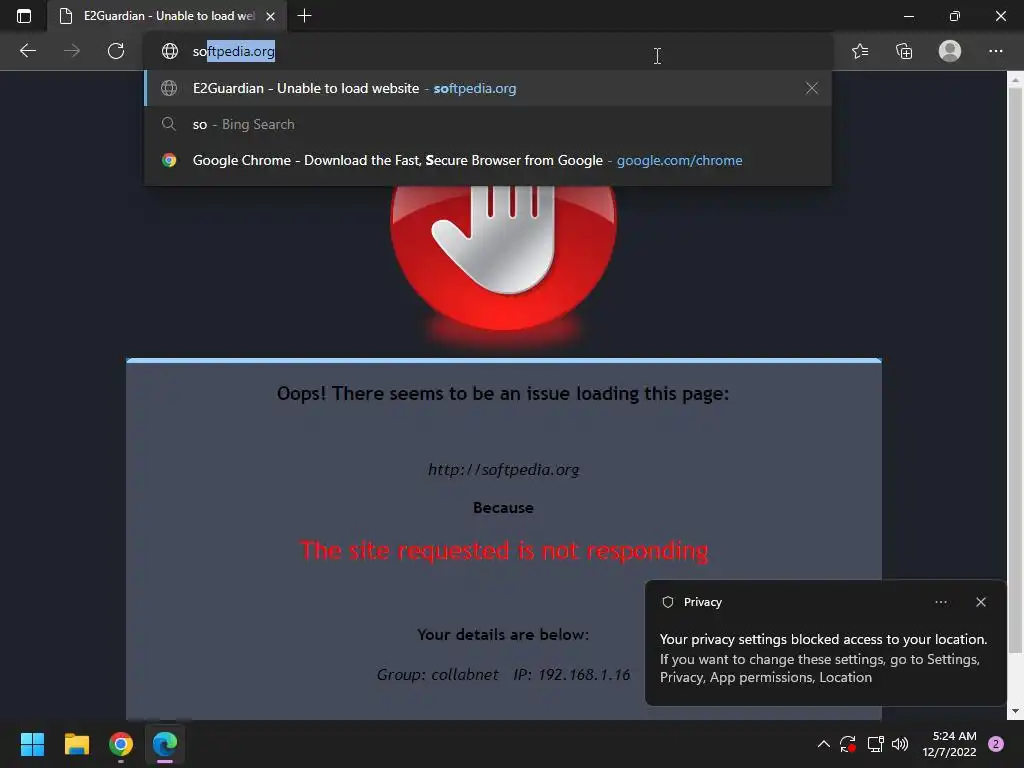Screen dimensions: 1024x768
Task: Select the 'so - Bing Search' suggestion
Action: click(x=488, y=124)
